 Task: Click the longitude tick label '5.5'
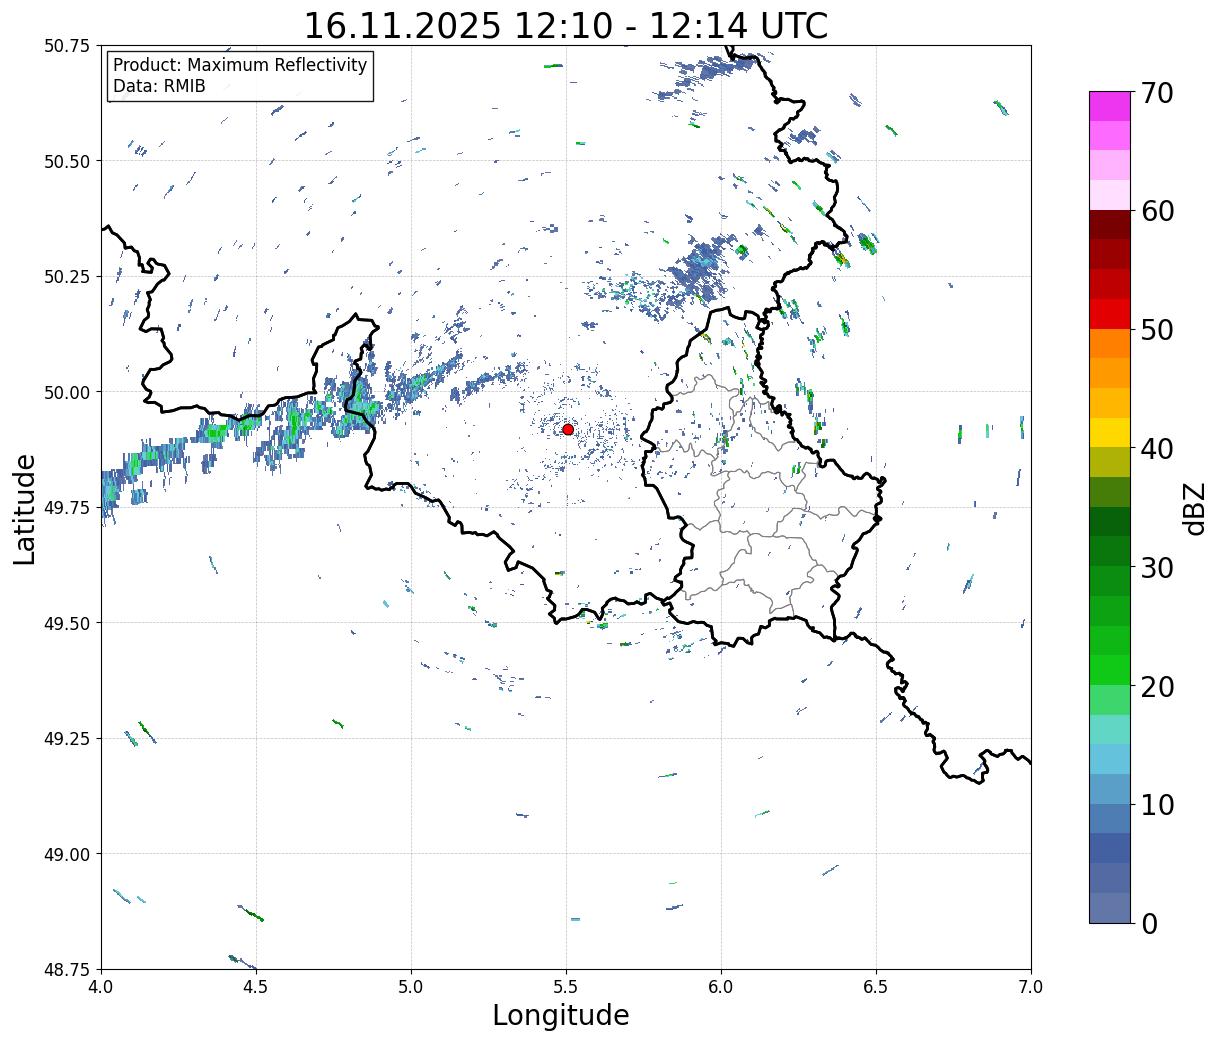(566, 987)
